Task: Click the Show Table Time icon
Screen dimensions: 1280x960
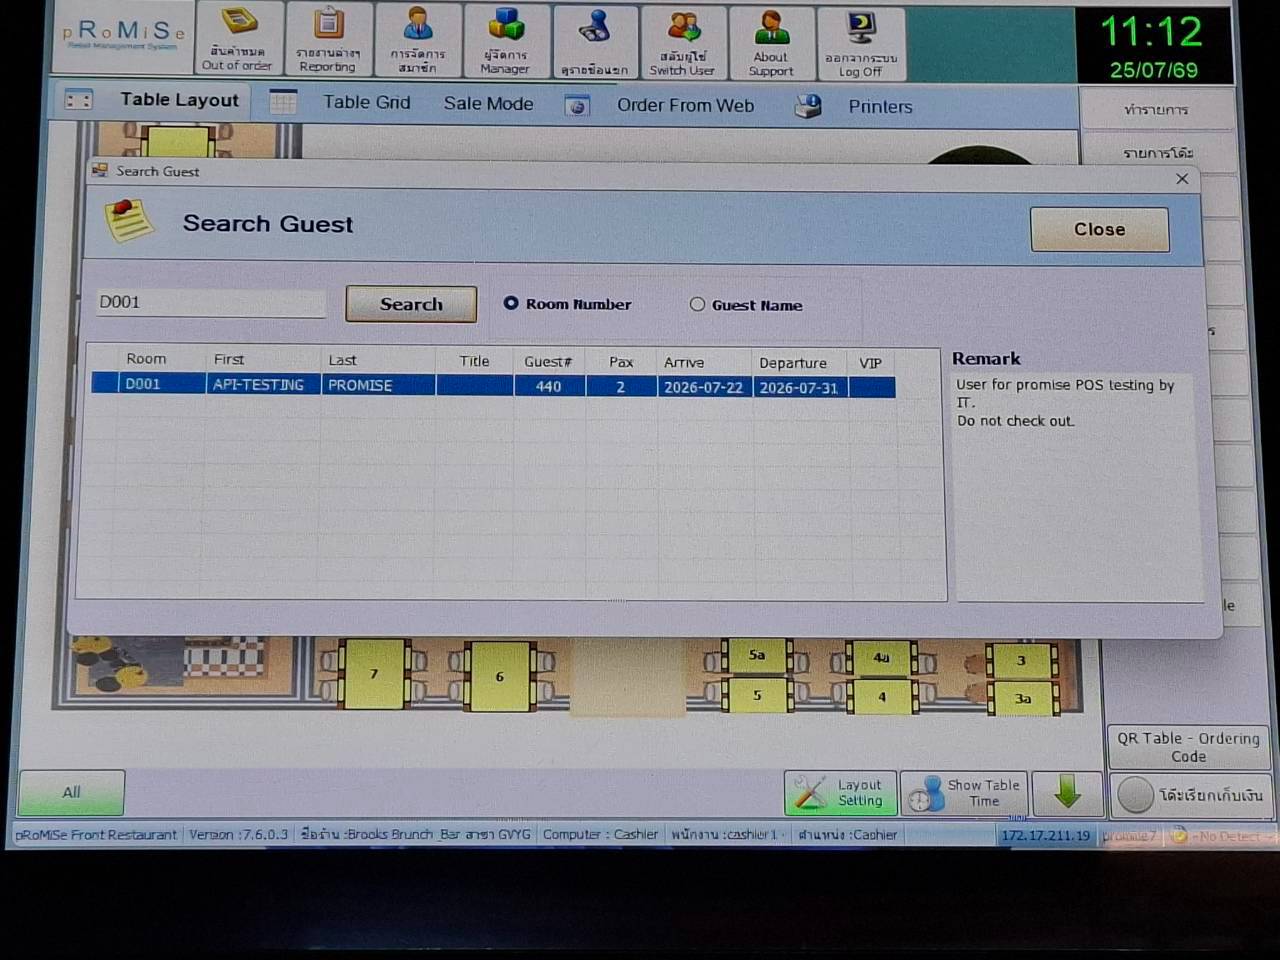Action: (964, 793)
